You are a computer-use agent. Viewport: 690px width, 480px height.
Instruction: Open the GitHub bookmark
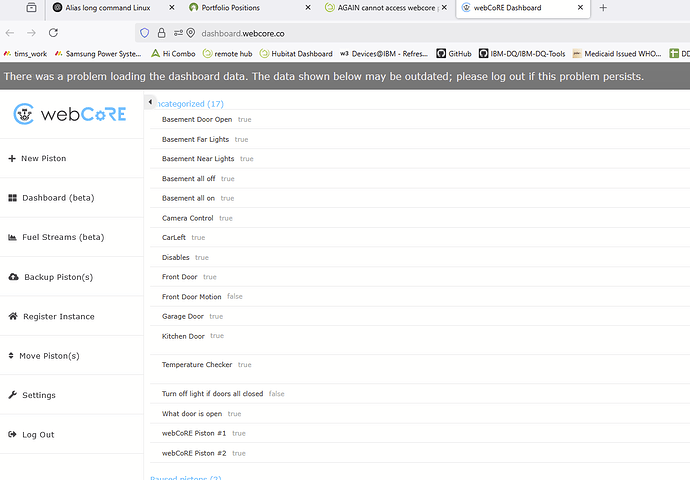[x=454, y=54]
